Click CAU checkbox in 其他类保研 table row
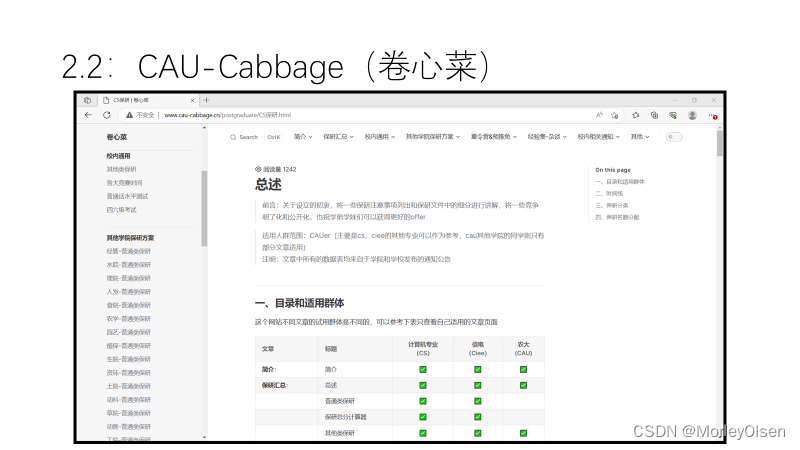 (x=523, y=433)
